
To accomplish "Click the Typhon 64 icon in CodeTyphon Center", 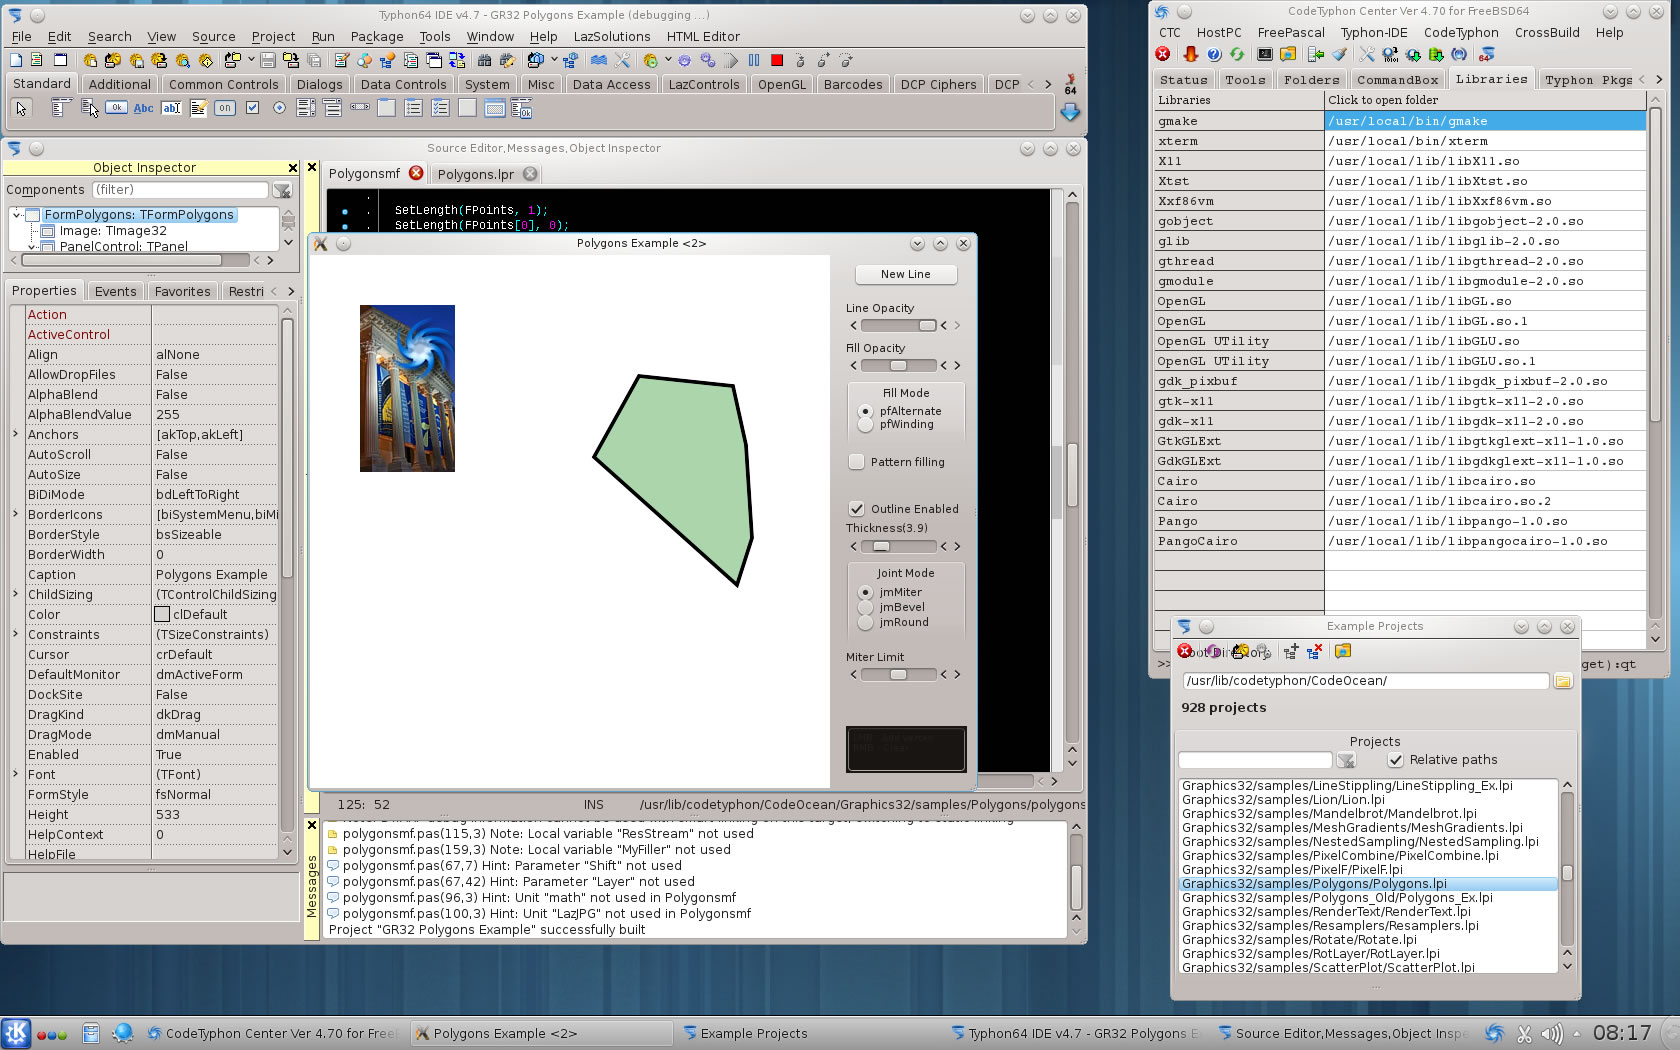I will [x=1487, y=54].
